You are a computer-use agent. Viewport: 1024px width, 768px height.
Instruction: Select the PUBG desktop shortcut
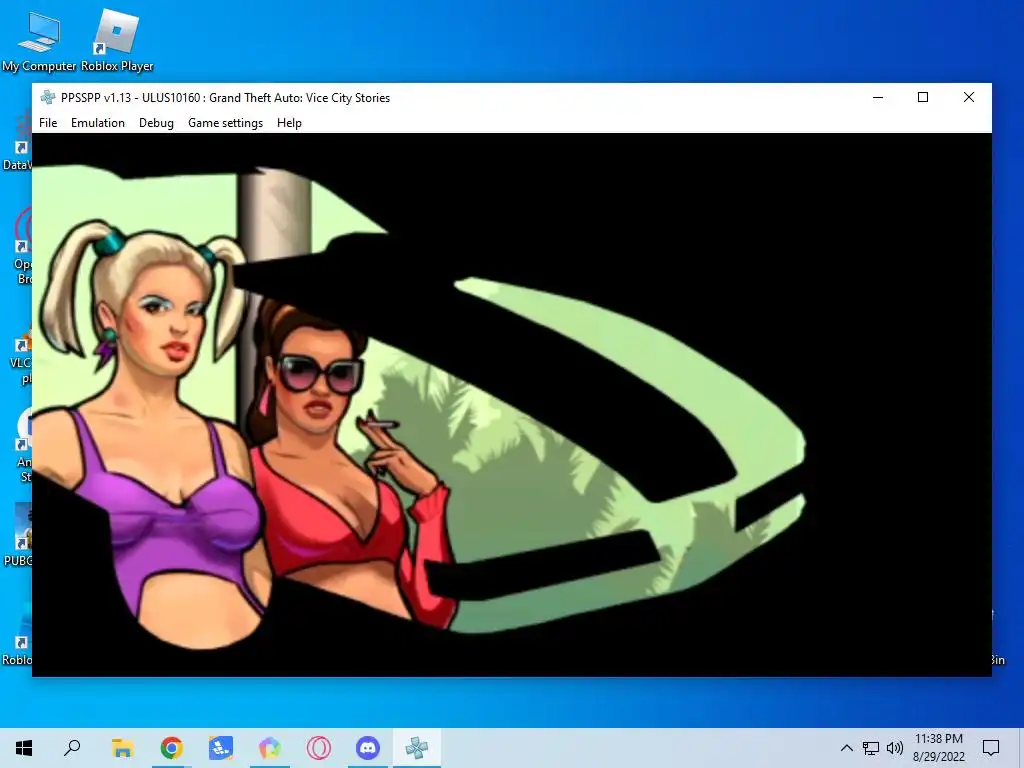pyautogui.click(x=18, y=534)
